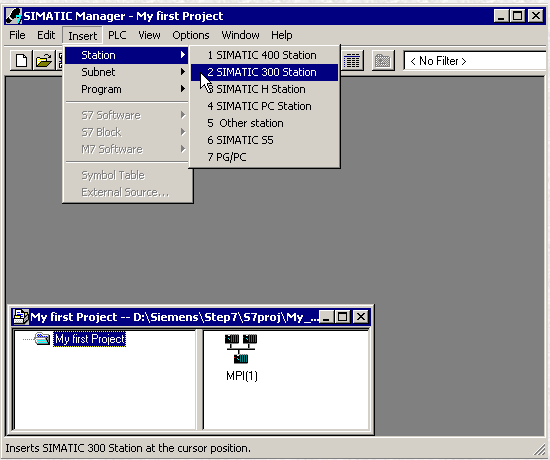Click the New Project toolbar icon
Image resolution: width=550 pixels, height=460 pixels.
tap(22, 61)
